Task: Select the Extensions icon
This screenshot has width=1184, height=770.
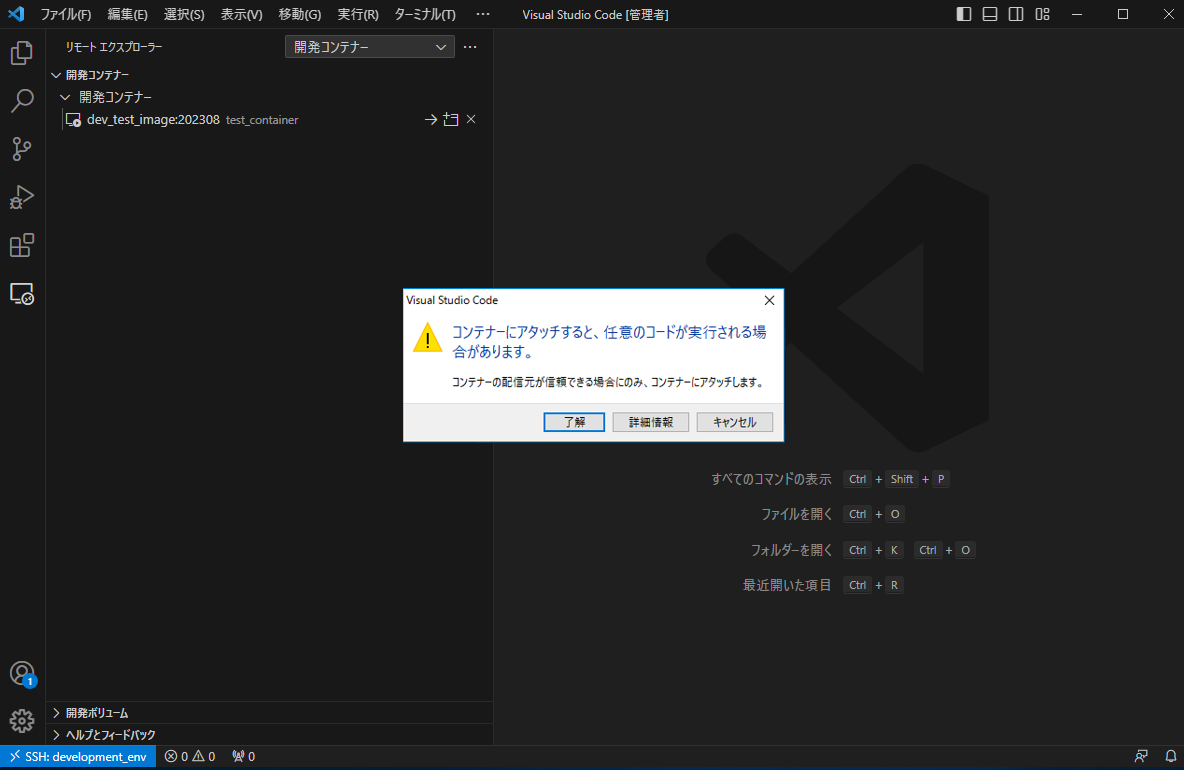Action: pos(21,245)
